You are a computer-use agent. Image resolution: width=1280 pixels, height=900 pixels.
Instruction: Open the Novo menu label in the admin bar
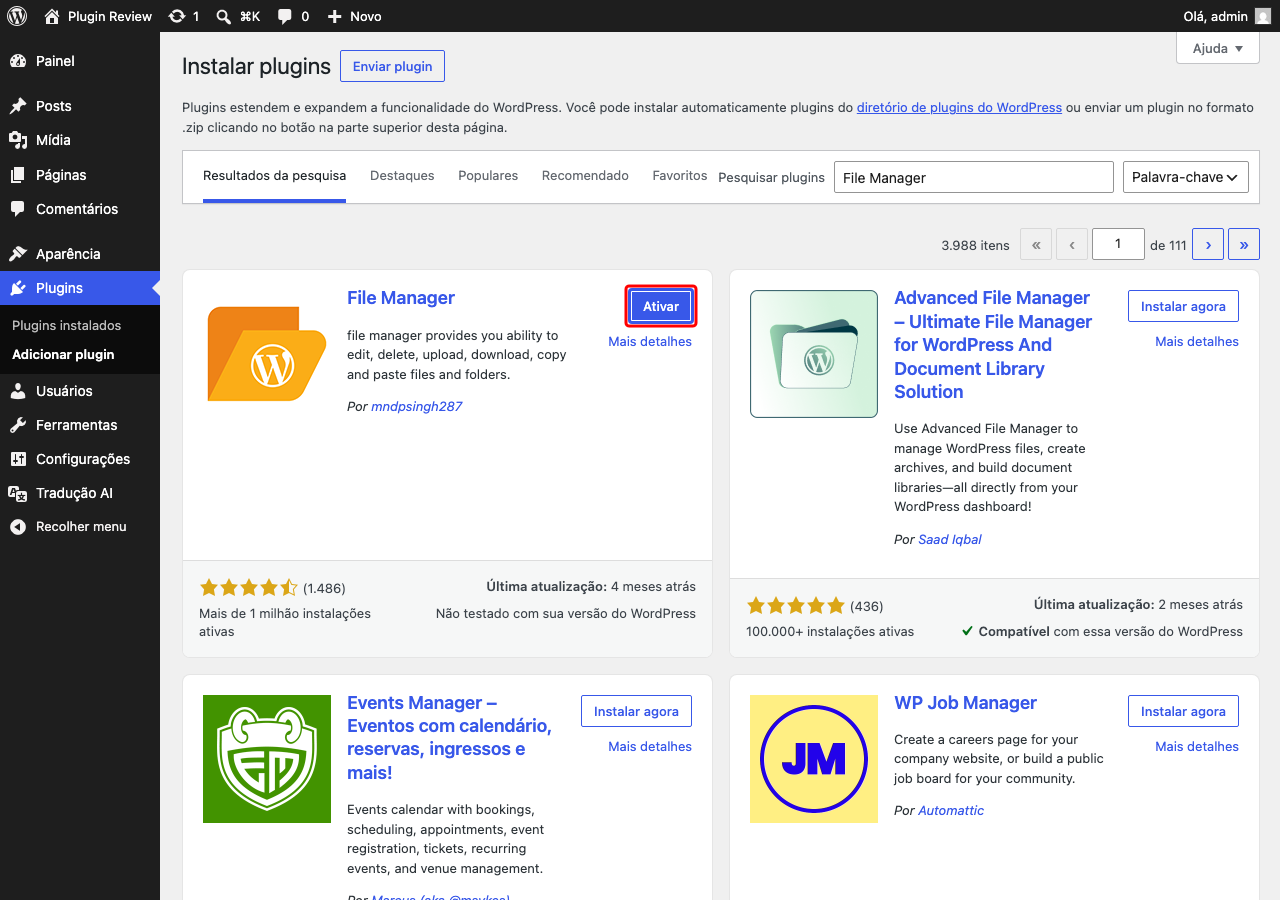[366, 16]
